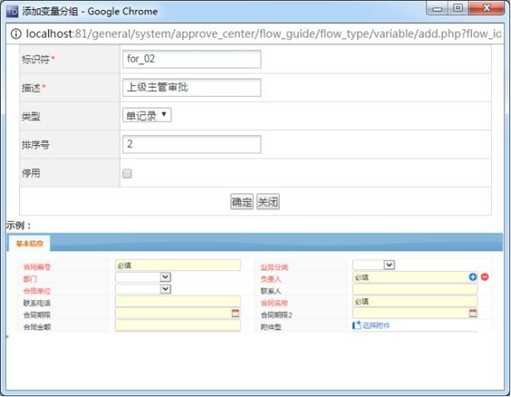Click the 合同编号 required field
The height and width of the screenshot is (397, 511).
click(x=178, y=265)
